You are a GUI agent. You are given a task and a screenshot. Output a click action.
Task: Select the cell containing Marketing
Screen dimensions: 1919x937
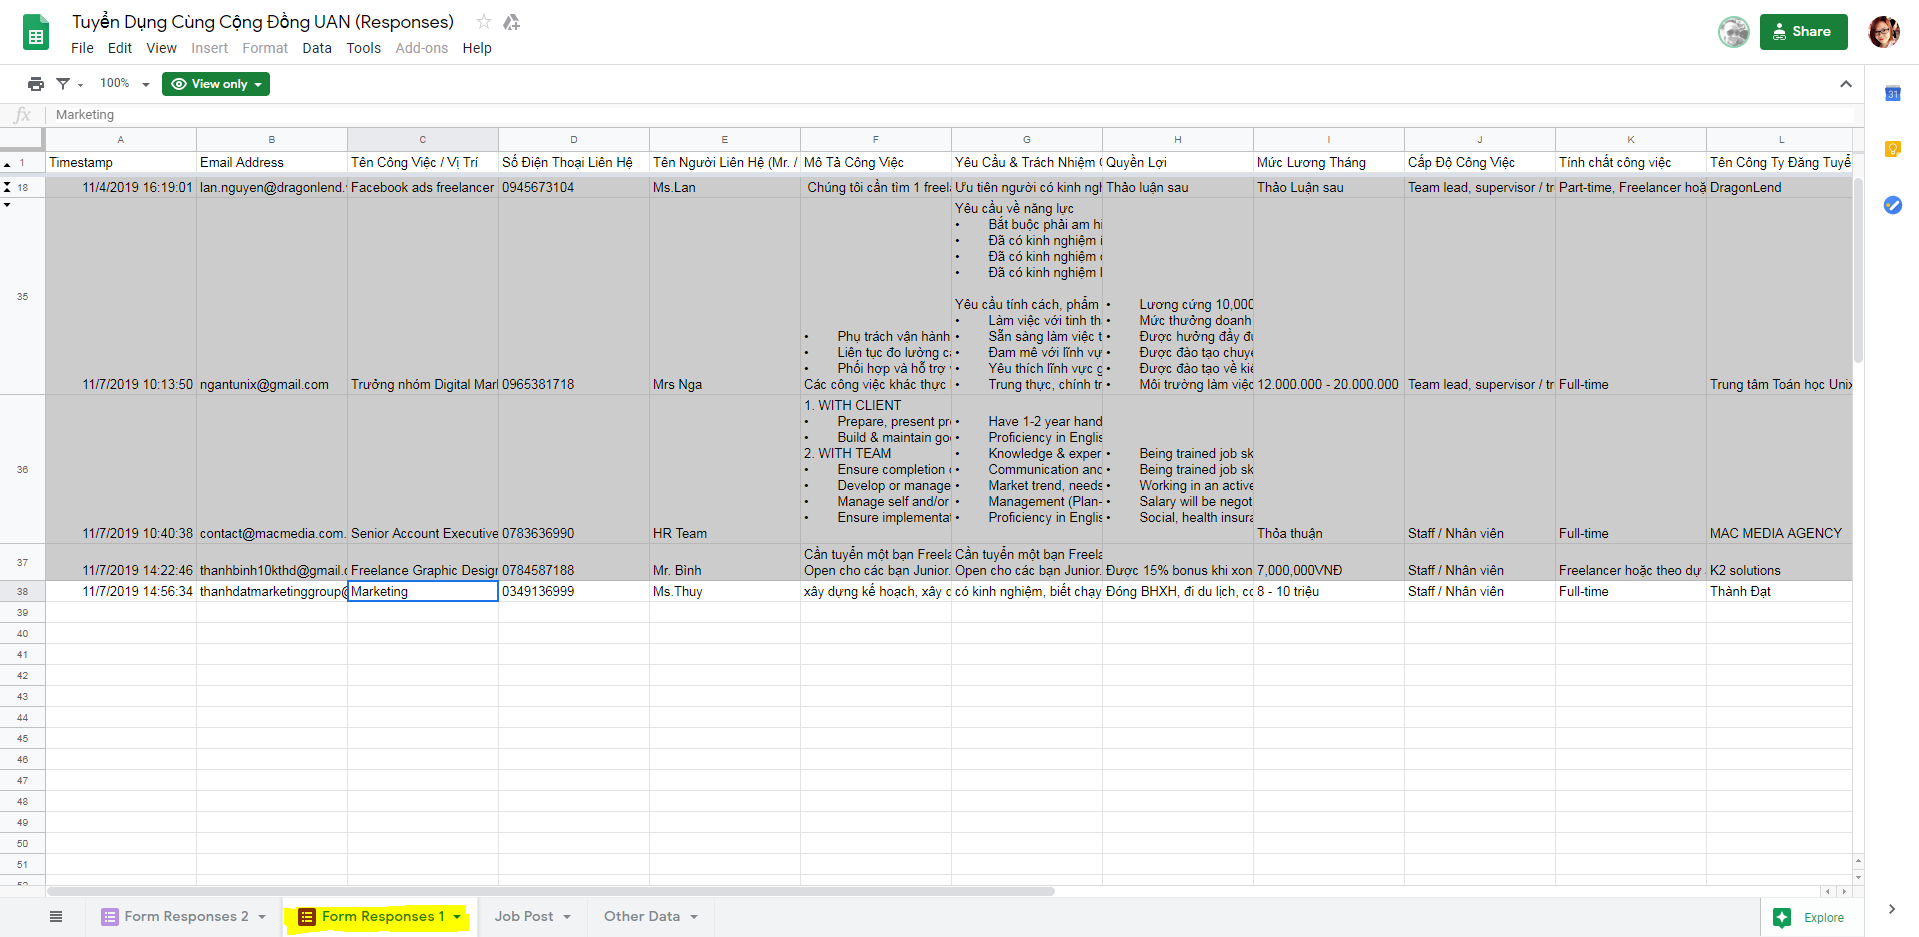tap(423, 592)
